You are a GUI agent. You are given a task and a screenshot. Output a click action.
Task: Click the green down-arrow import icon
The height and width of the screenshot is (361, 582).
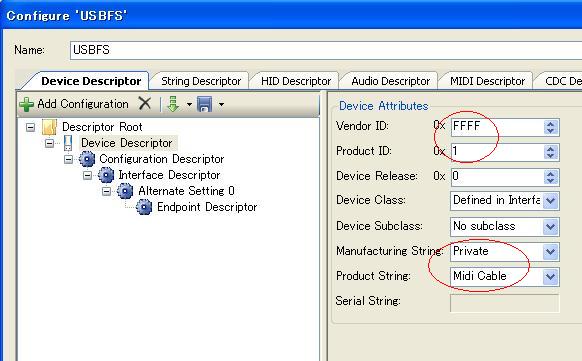click(x=173, y=104)
